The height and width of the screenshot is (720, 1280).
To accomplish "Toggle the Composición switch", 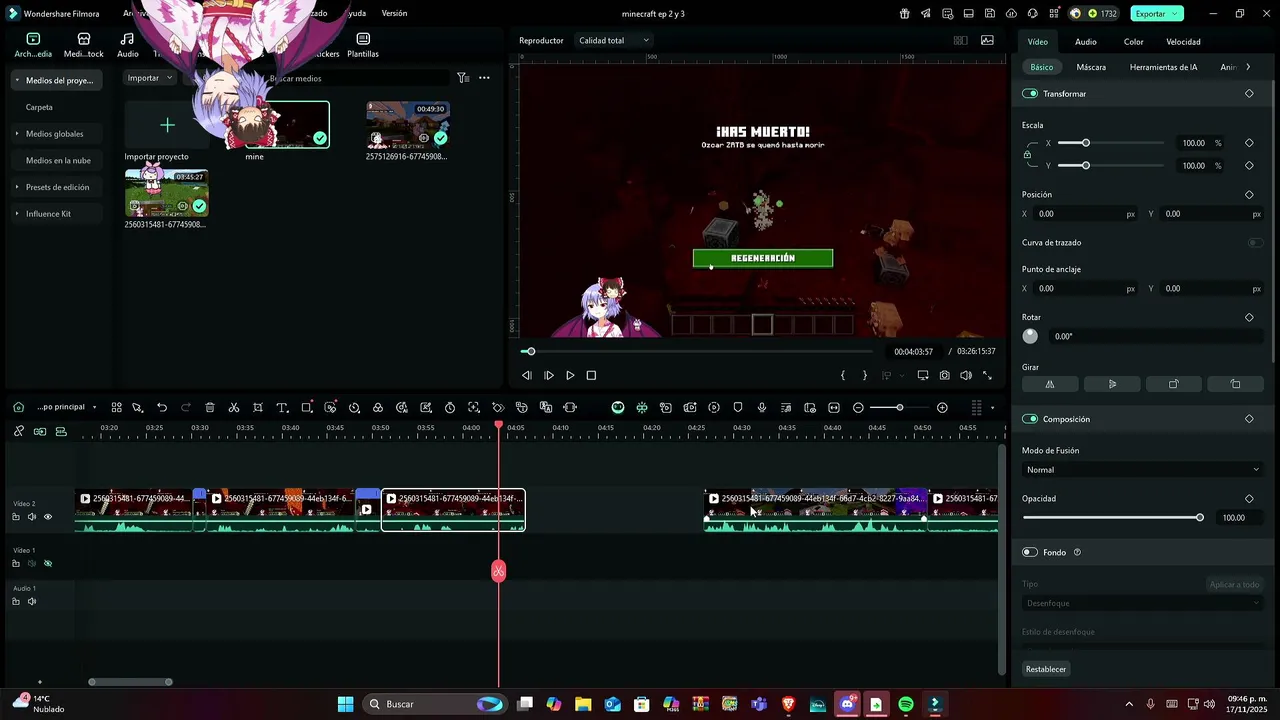I will tap(1030, 419).
